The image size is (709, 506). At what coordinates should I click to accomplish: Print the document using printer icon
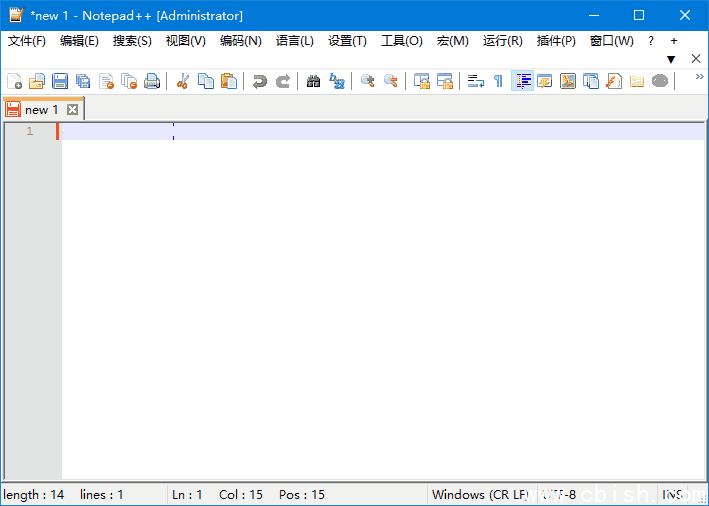click(152, 81)
